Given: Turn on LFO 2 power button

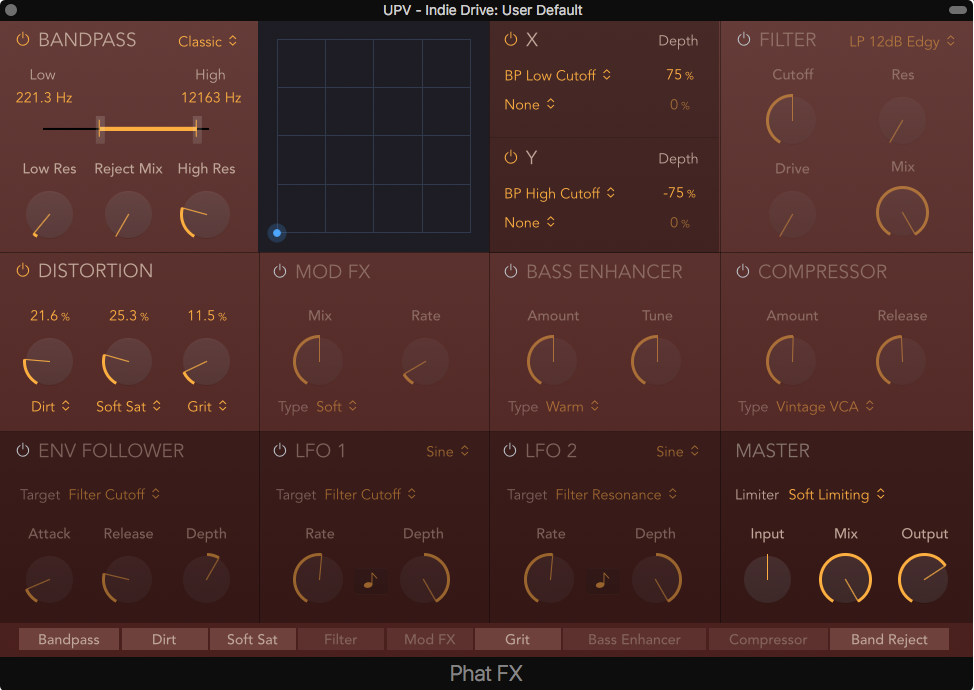Looking at the screenshot, I should point(510,450).
